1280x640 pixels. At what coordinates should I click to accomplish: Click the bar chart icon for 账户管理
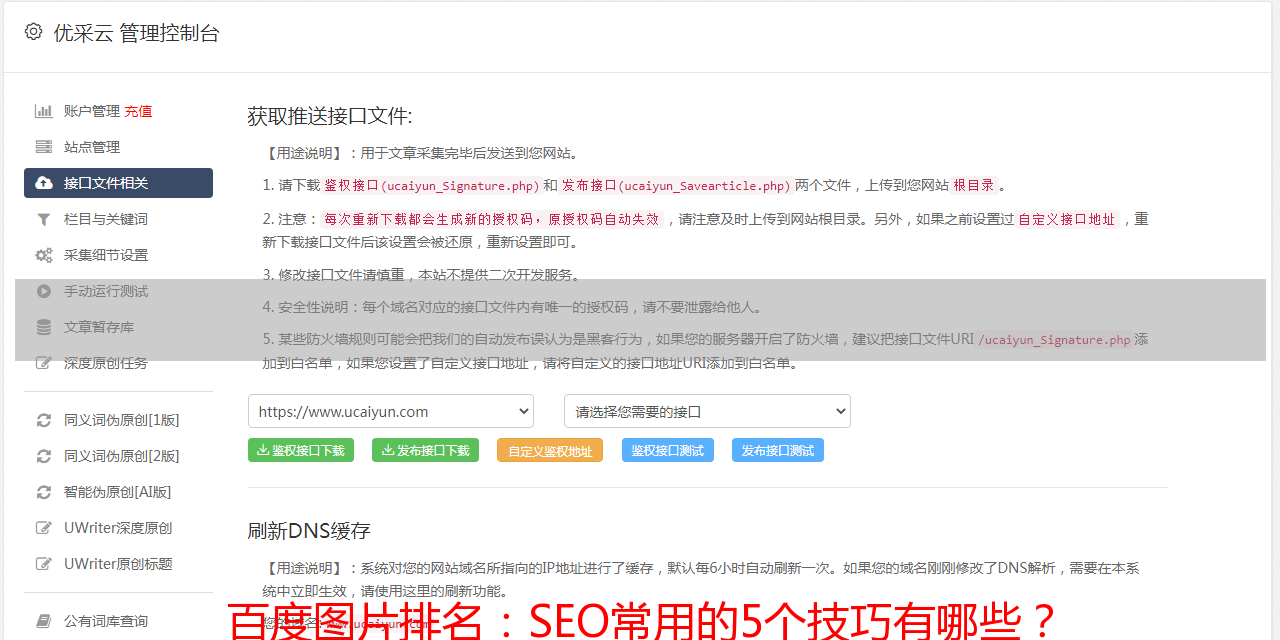point(44,111)
